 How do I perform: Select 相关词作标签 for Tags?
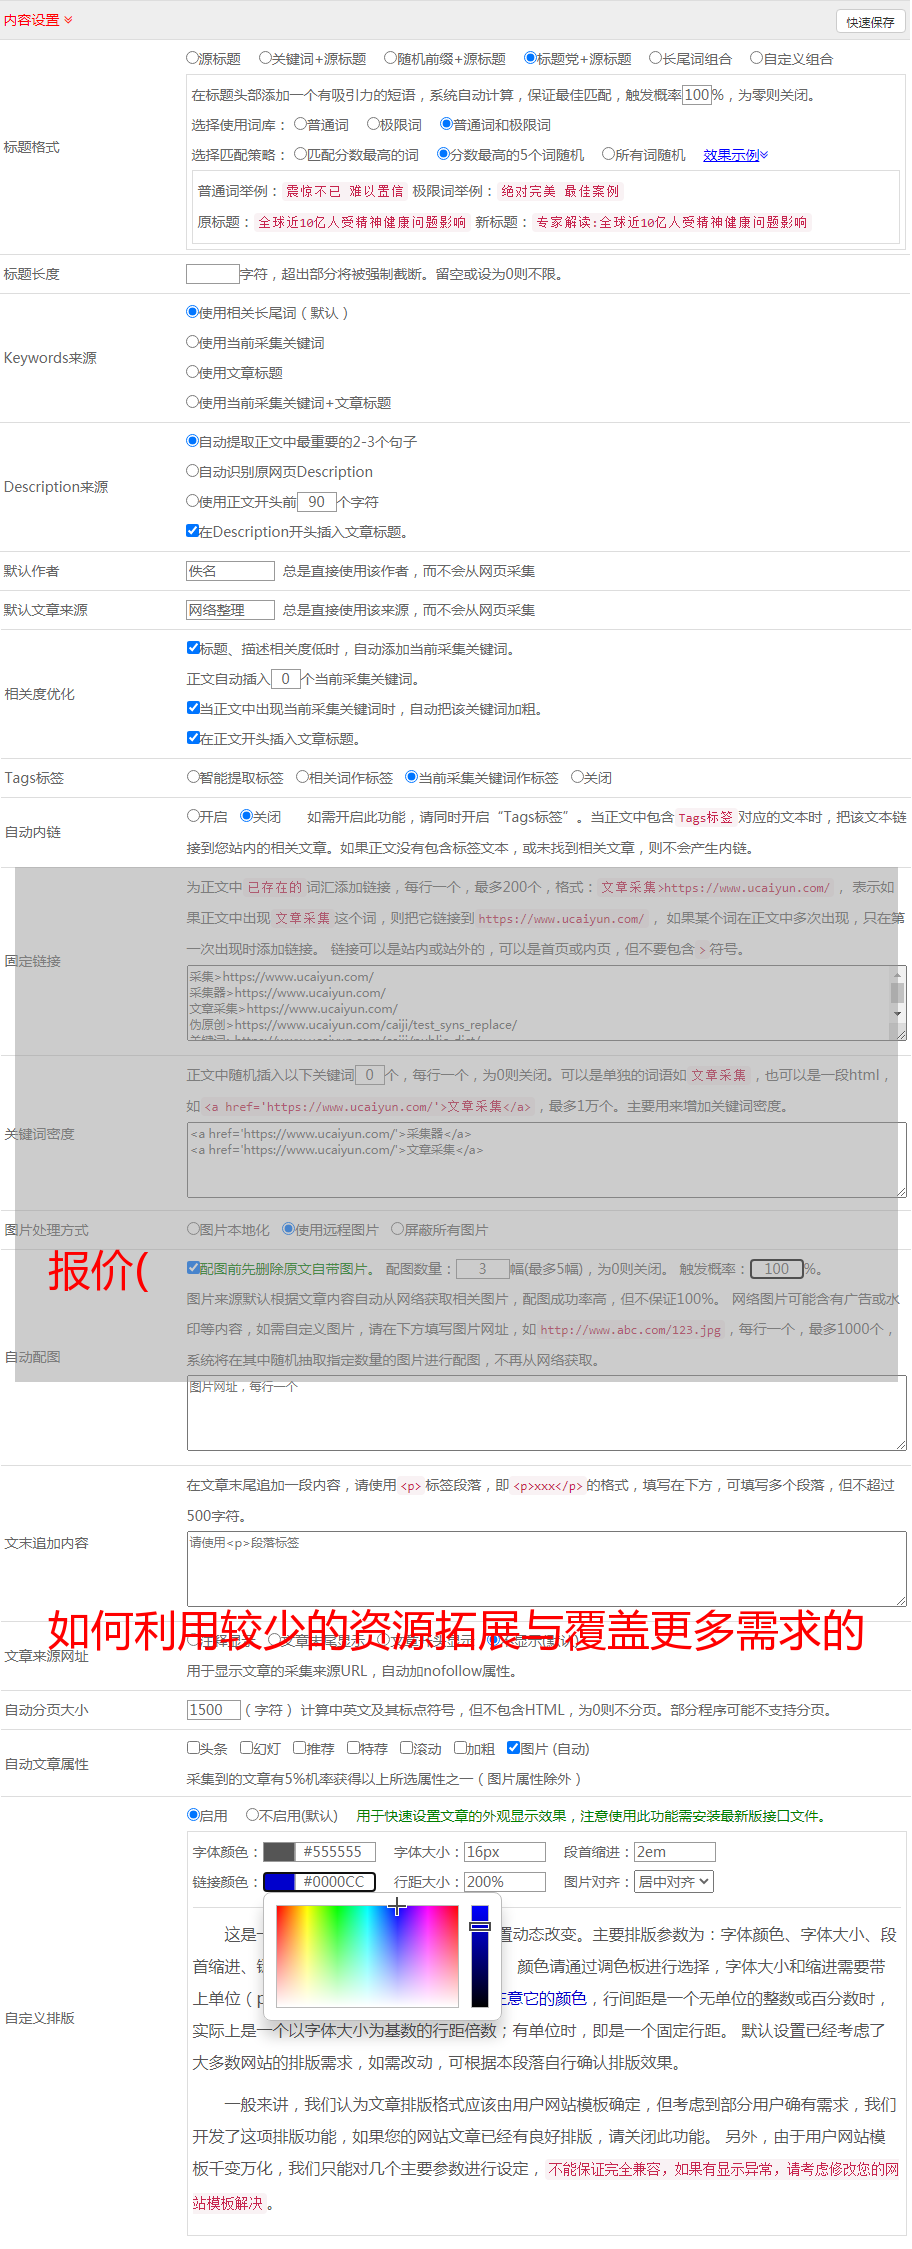click(x=302, y=777)
